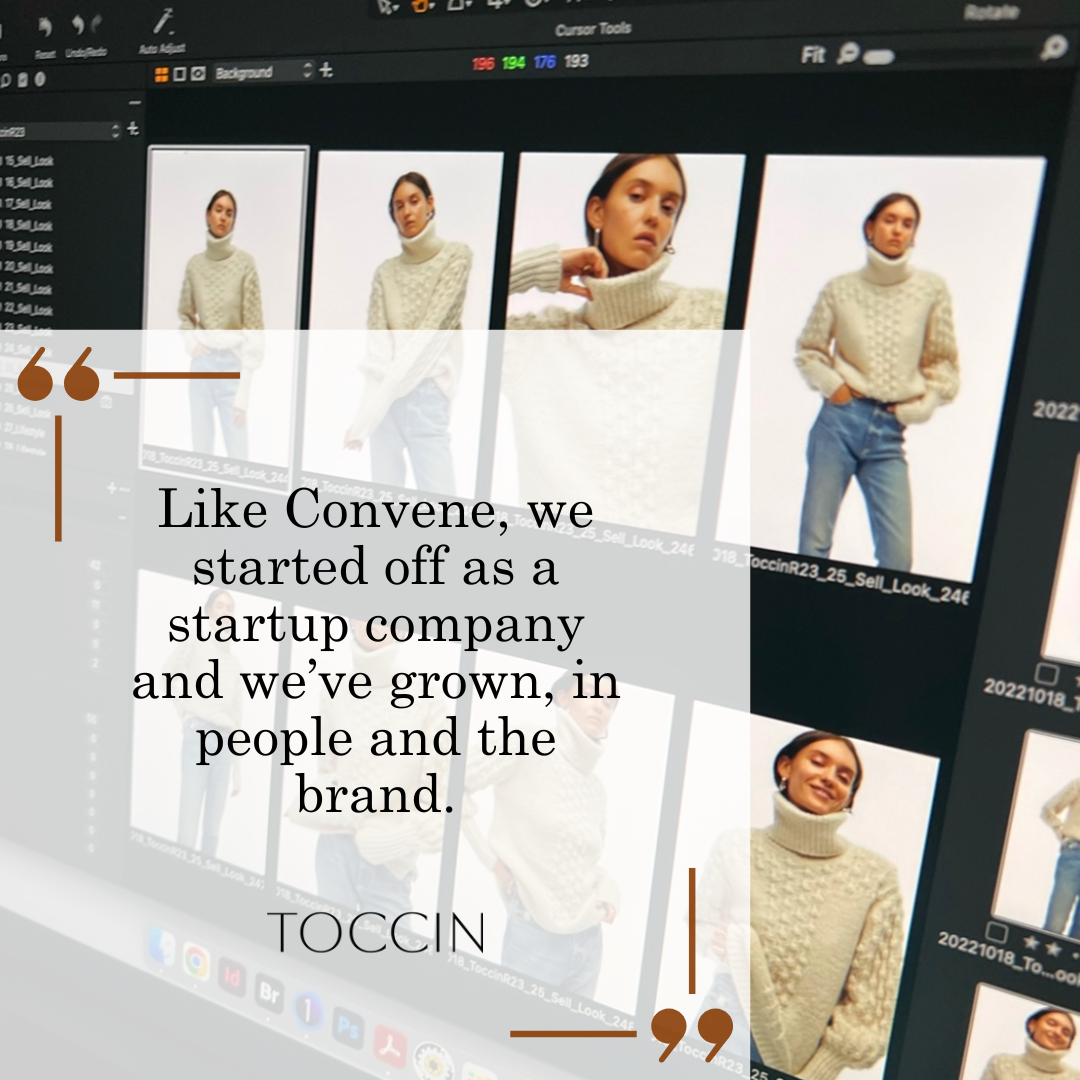Switch to the single image view icon
The height and width of the screenshot is (1080, 1080).
pyautogui.click(x=179, y=74)
